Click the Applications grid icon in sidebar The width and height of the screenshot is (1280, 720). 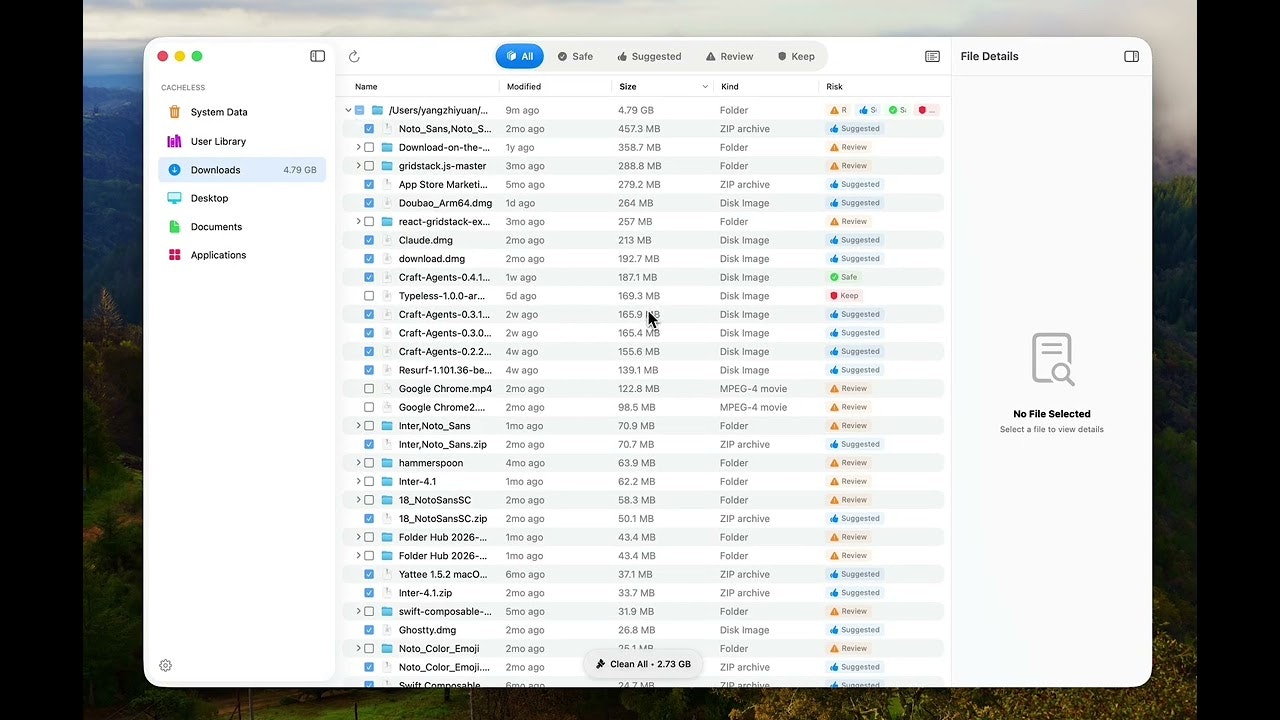[174, 255]
